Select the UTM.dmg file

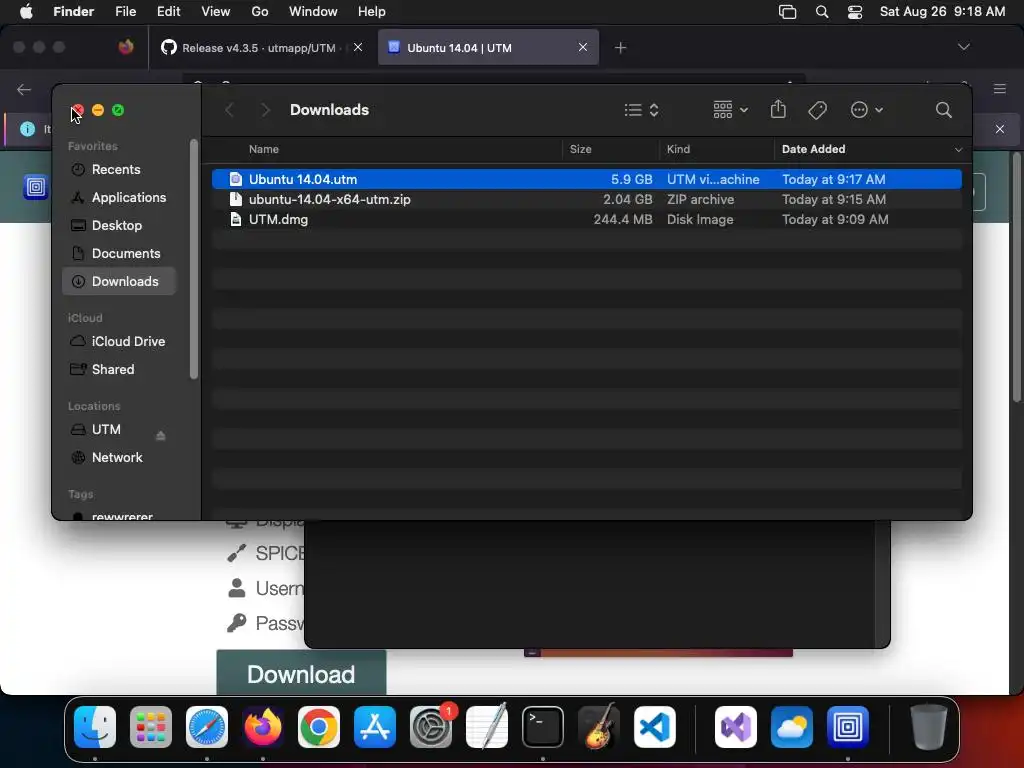(586, 219)
